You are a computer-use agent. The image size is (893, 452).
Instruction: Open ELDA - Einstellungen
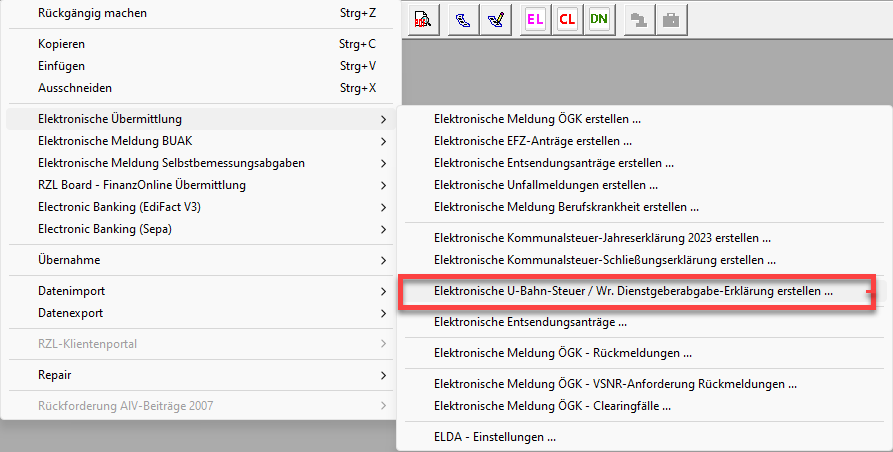click(494, 437)
